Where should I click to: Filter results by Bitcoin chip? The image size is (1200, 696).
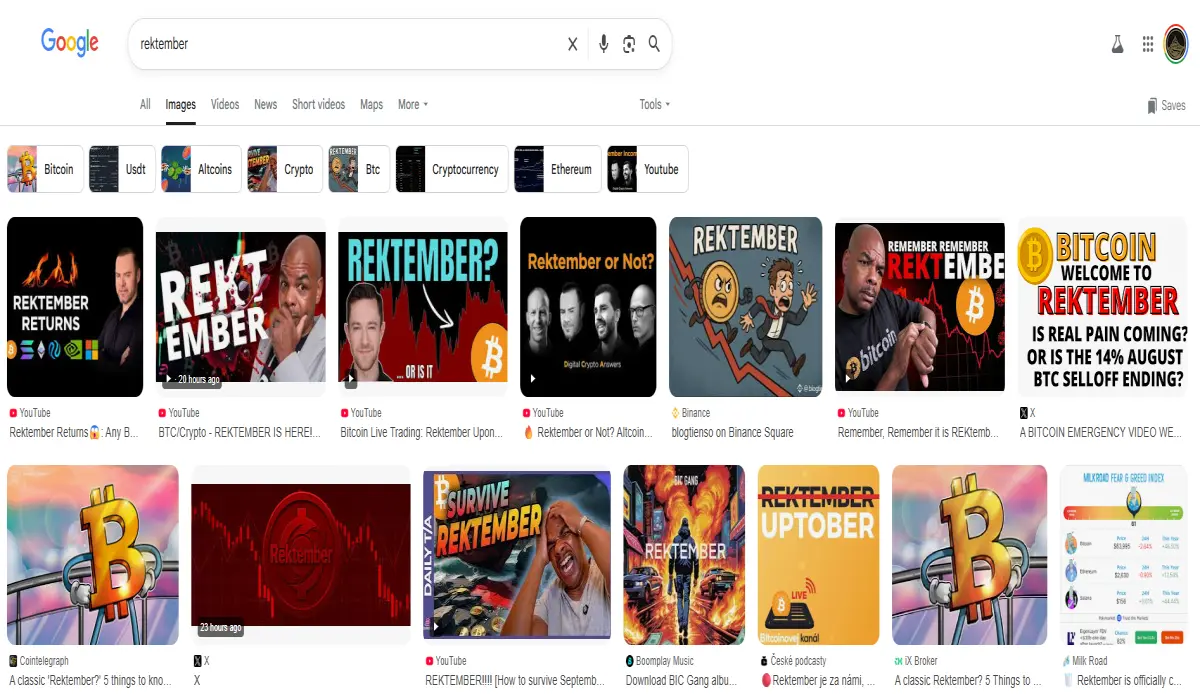click(x=45, y=169)
